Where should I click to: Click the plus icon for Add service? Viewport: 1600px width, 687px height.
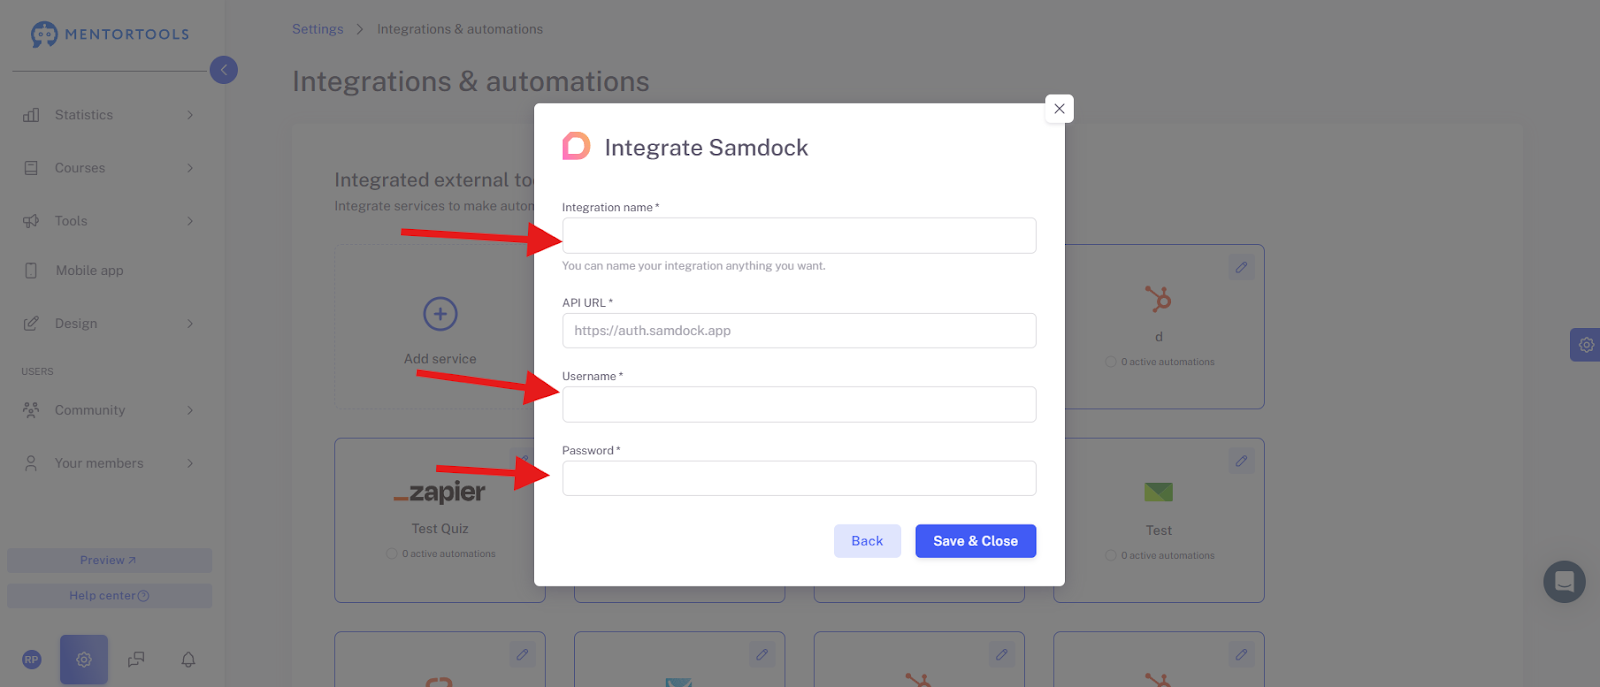[440, 314]
